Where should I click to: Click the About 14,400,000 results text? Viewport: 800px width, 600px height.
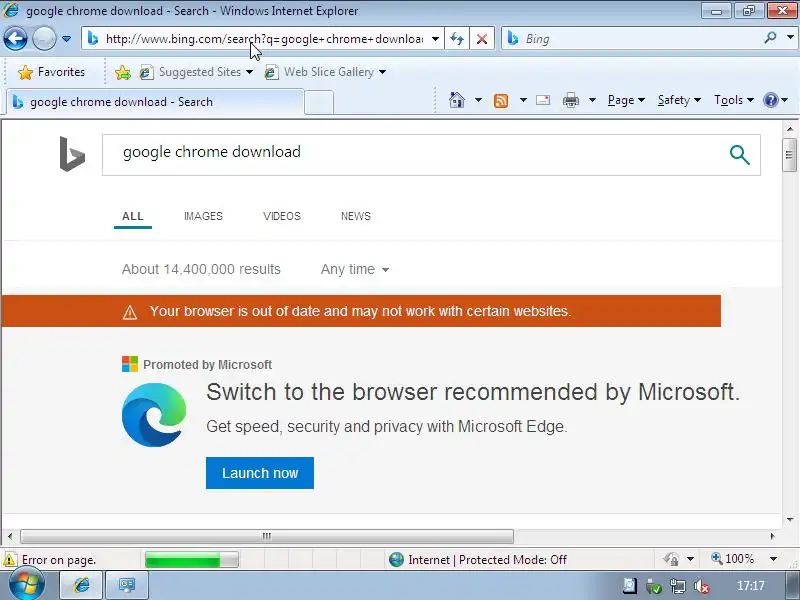(201, 269)
